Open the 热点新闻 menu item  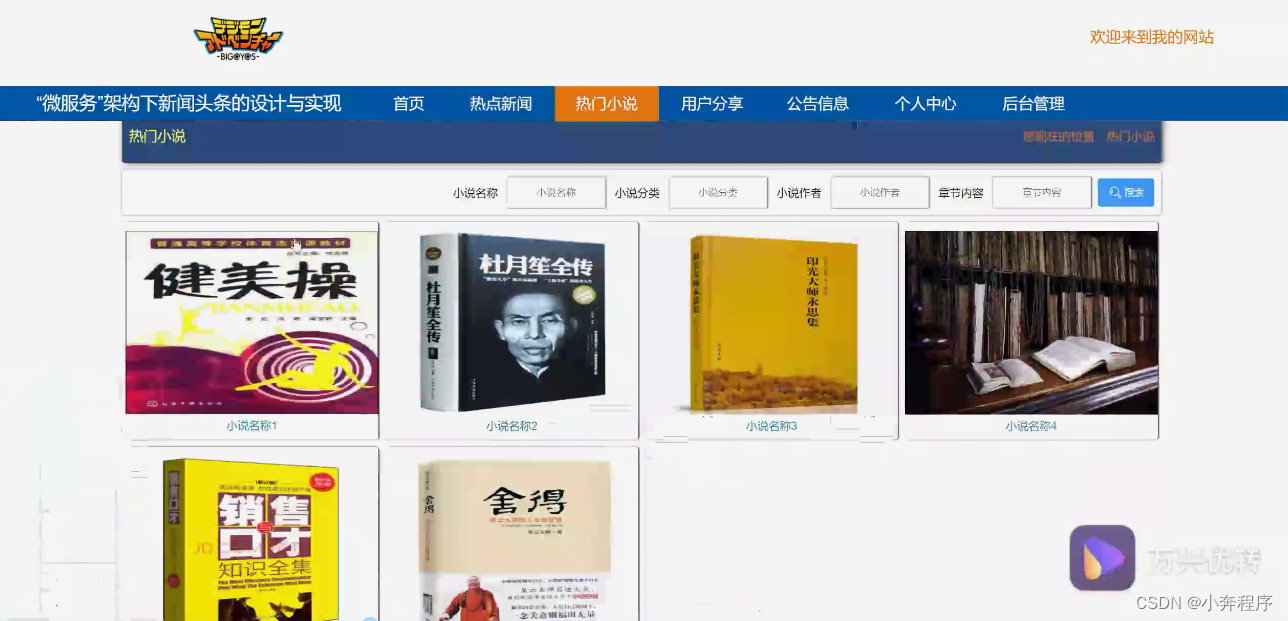point(501,103)
